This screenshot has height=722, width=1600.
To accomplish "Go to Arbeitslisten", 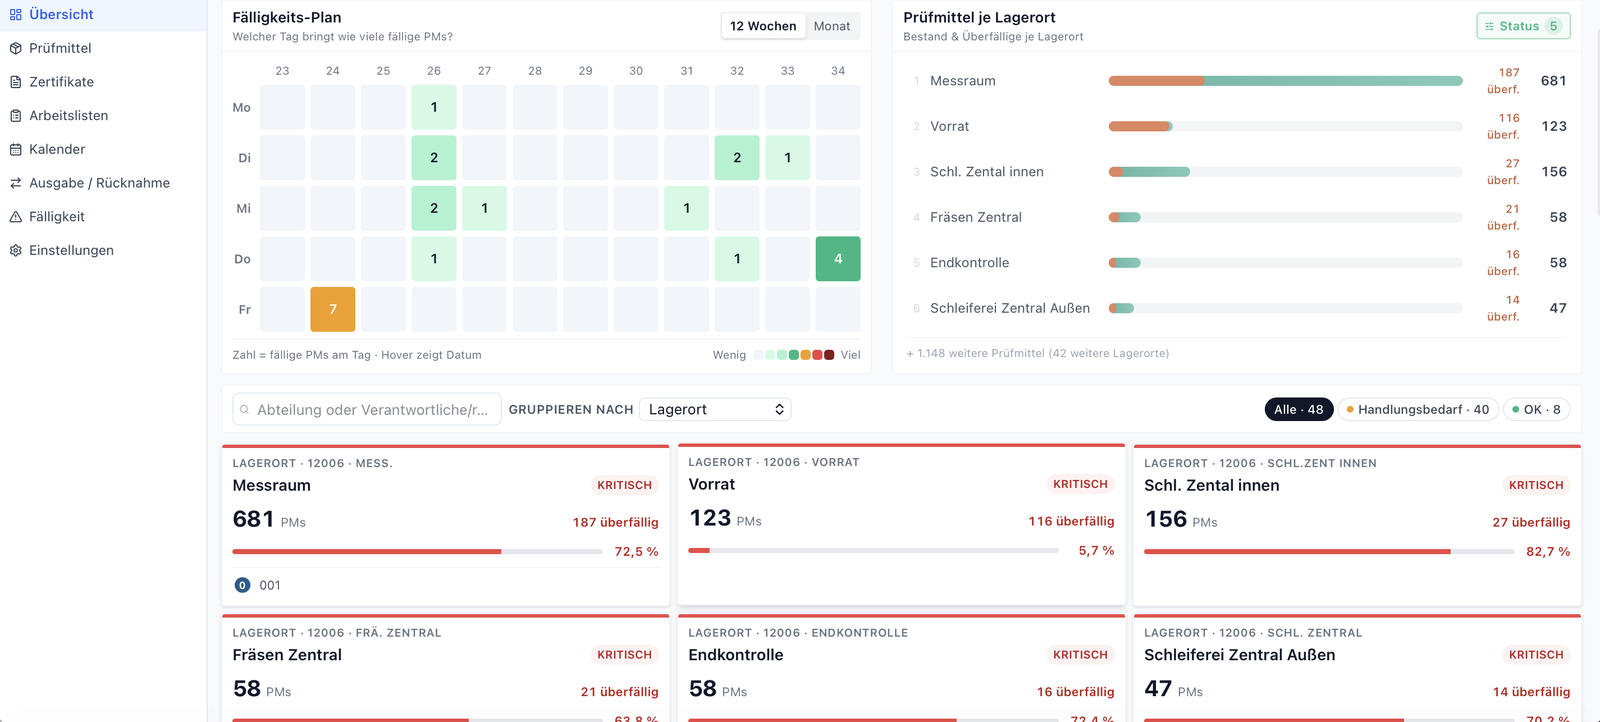I will 103,116.
